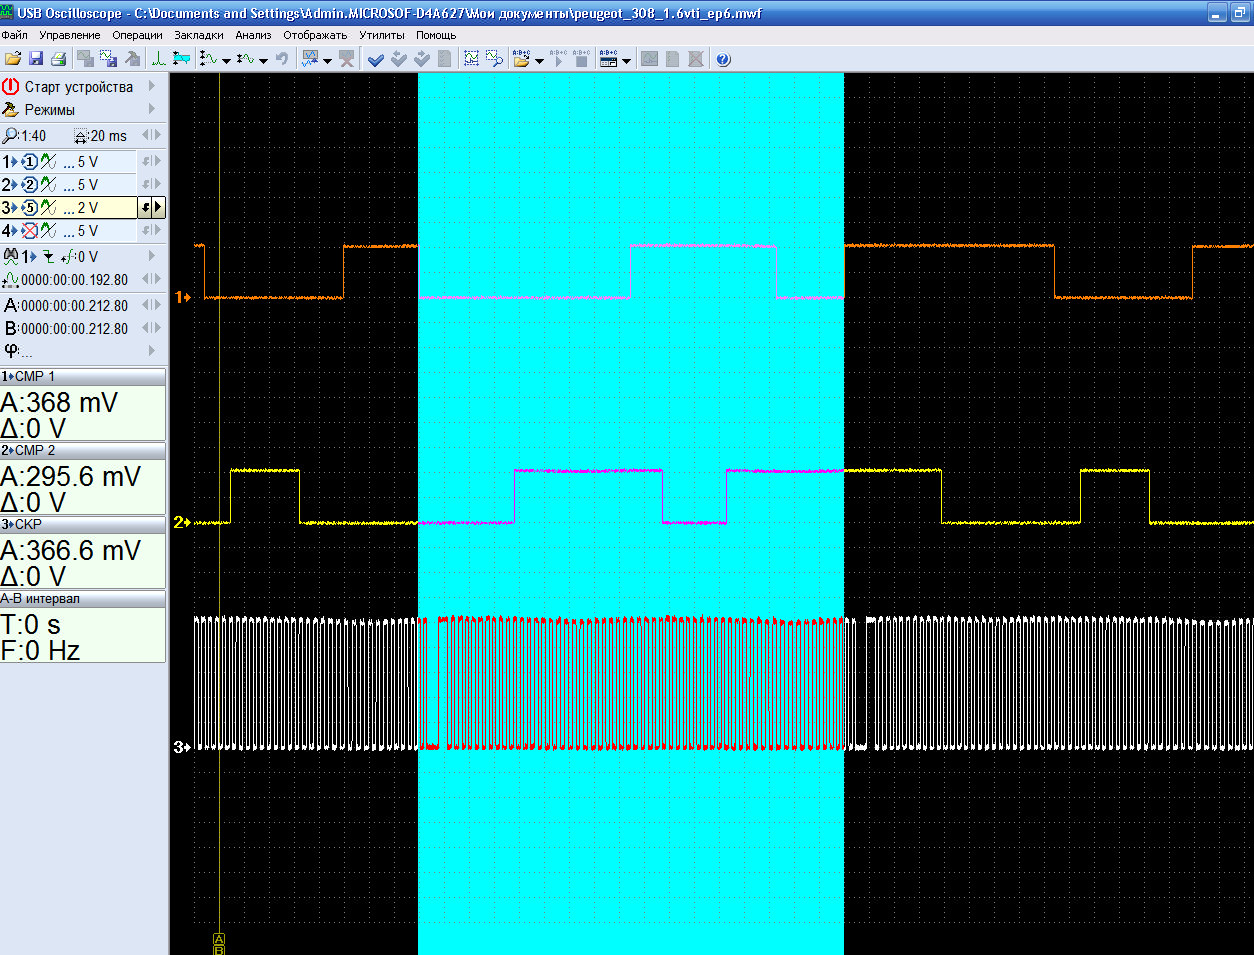Toggle channel 1 coupling waveform icon
Viewport: 1254px width, 955px height.
(x=48, y=162)
